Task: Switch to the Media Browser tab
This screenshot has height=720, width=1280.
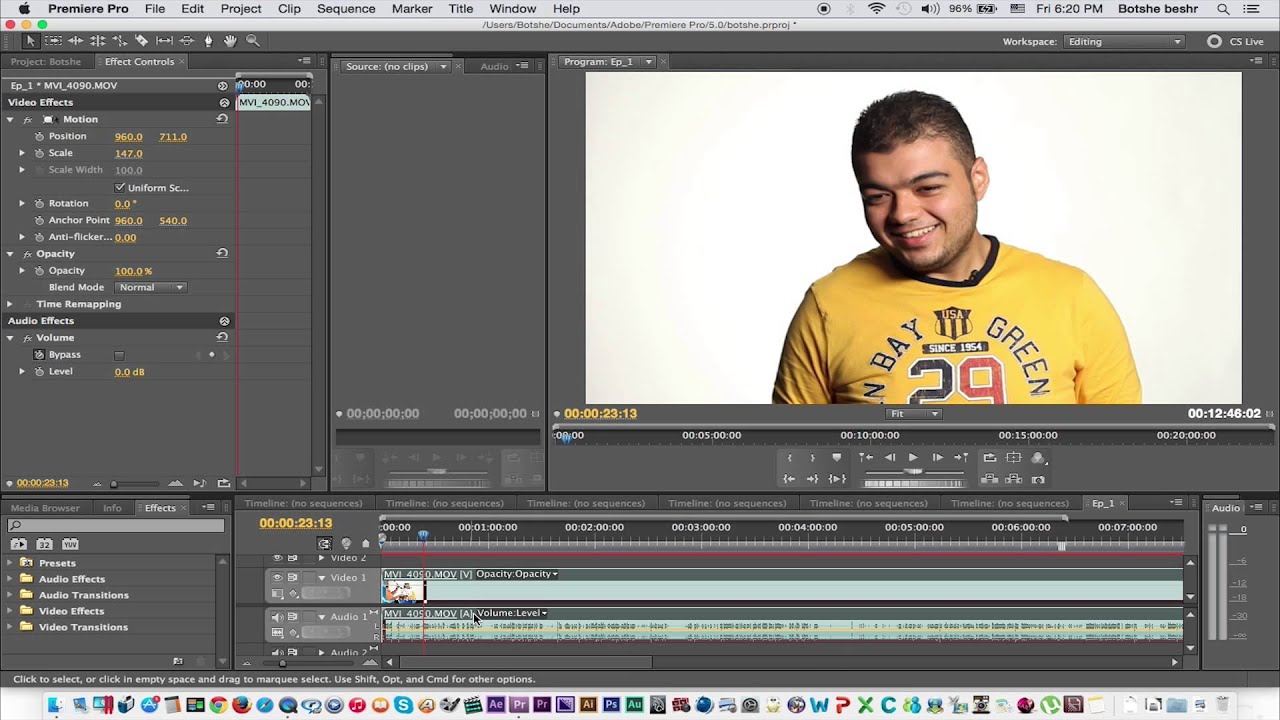Action: click(45, 508)
